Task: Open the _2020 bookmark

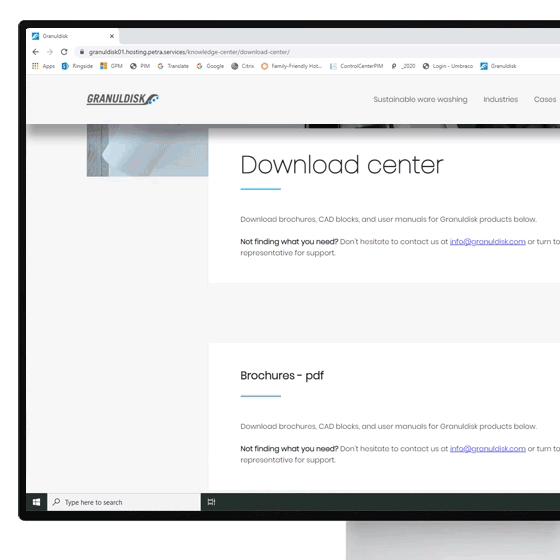Action: [403, 66]
